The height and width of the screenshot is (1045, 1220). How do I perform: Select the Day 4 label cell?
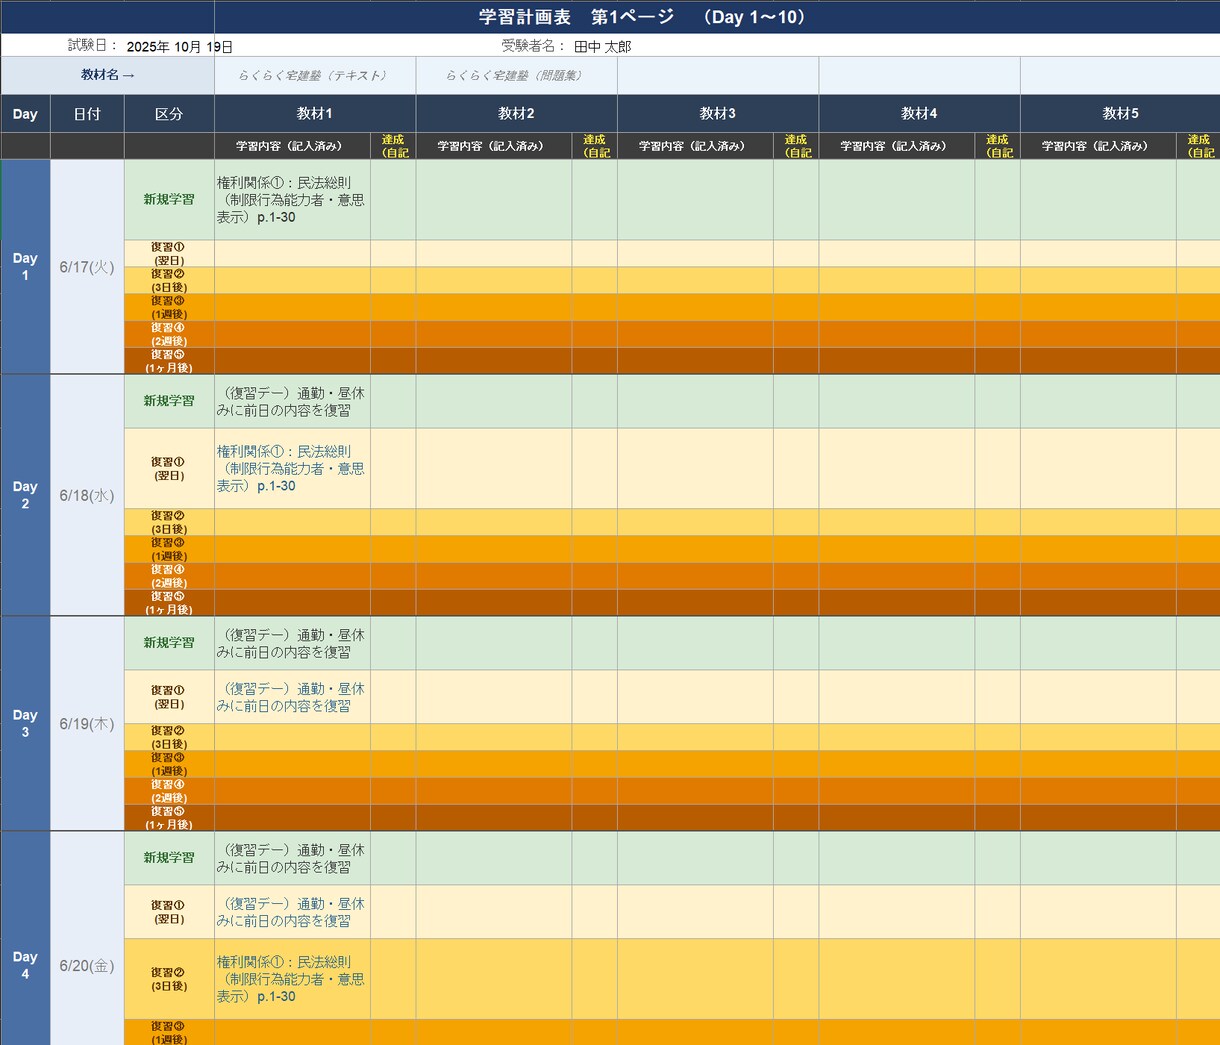pos(25,965)
